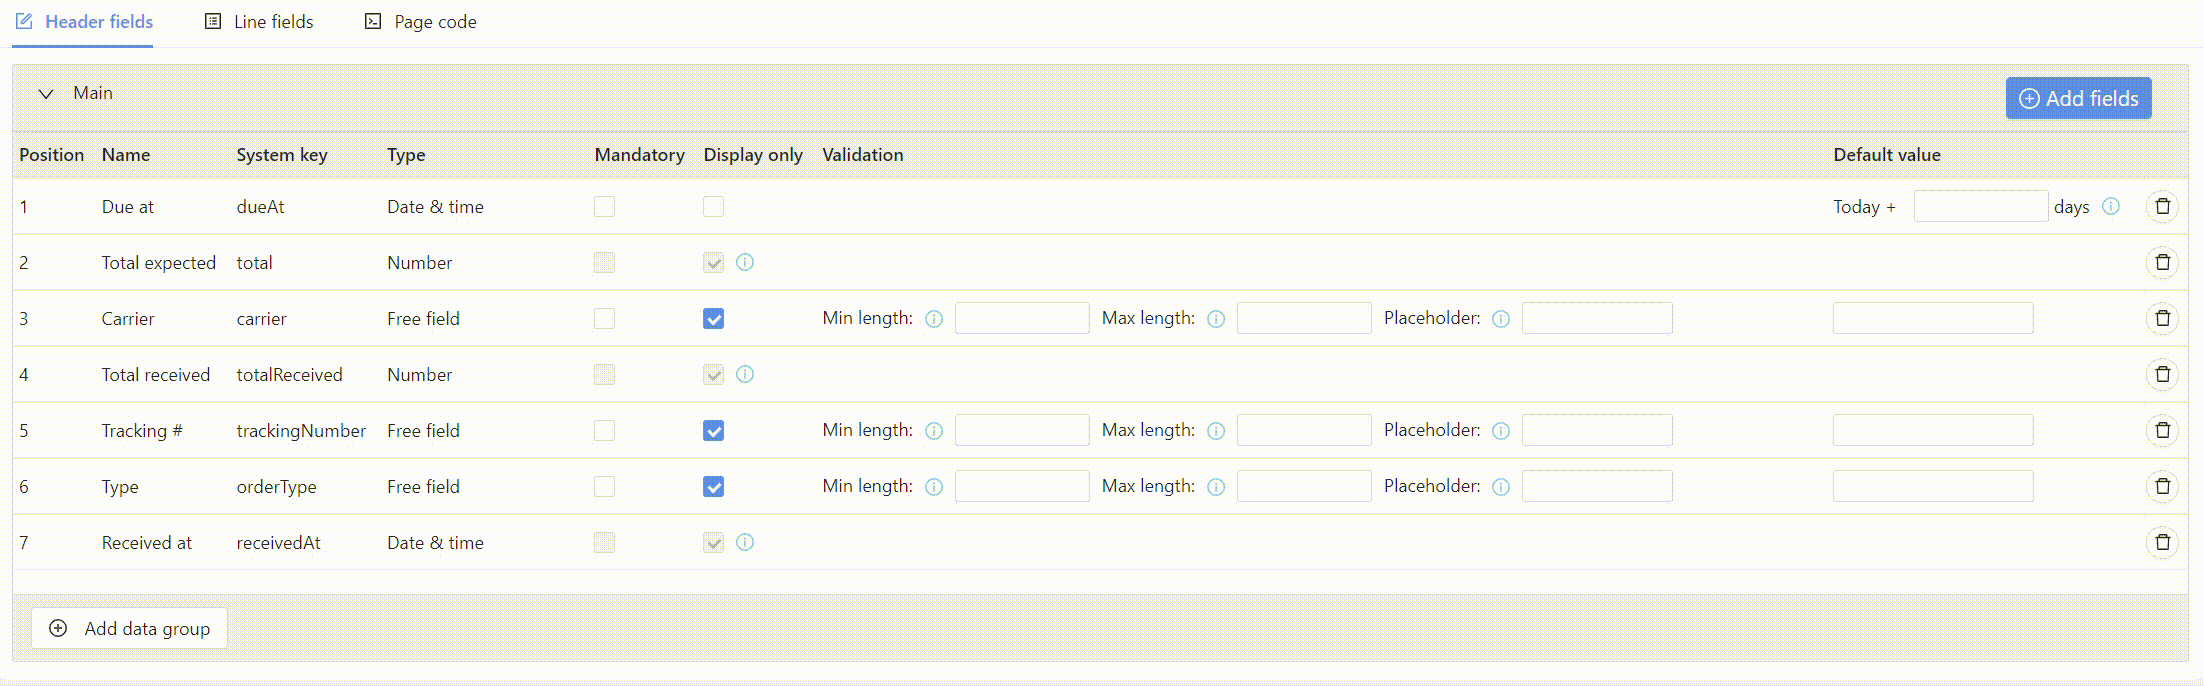This screenshot has height=686, width=2204.
Task: Click trash icon for Total expected row
Action: (x=2162, y=262)
